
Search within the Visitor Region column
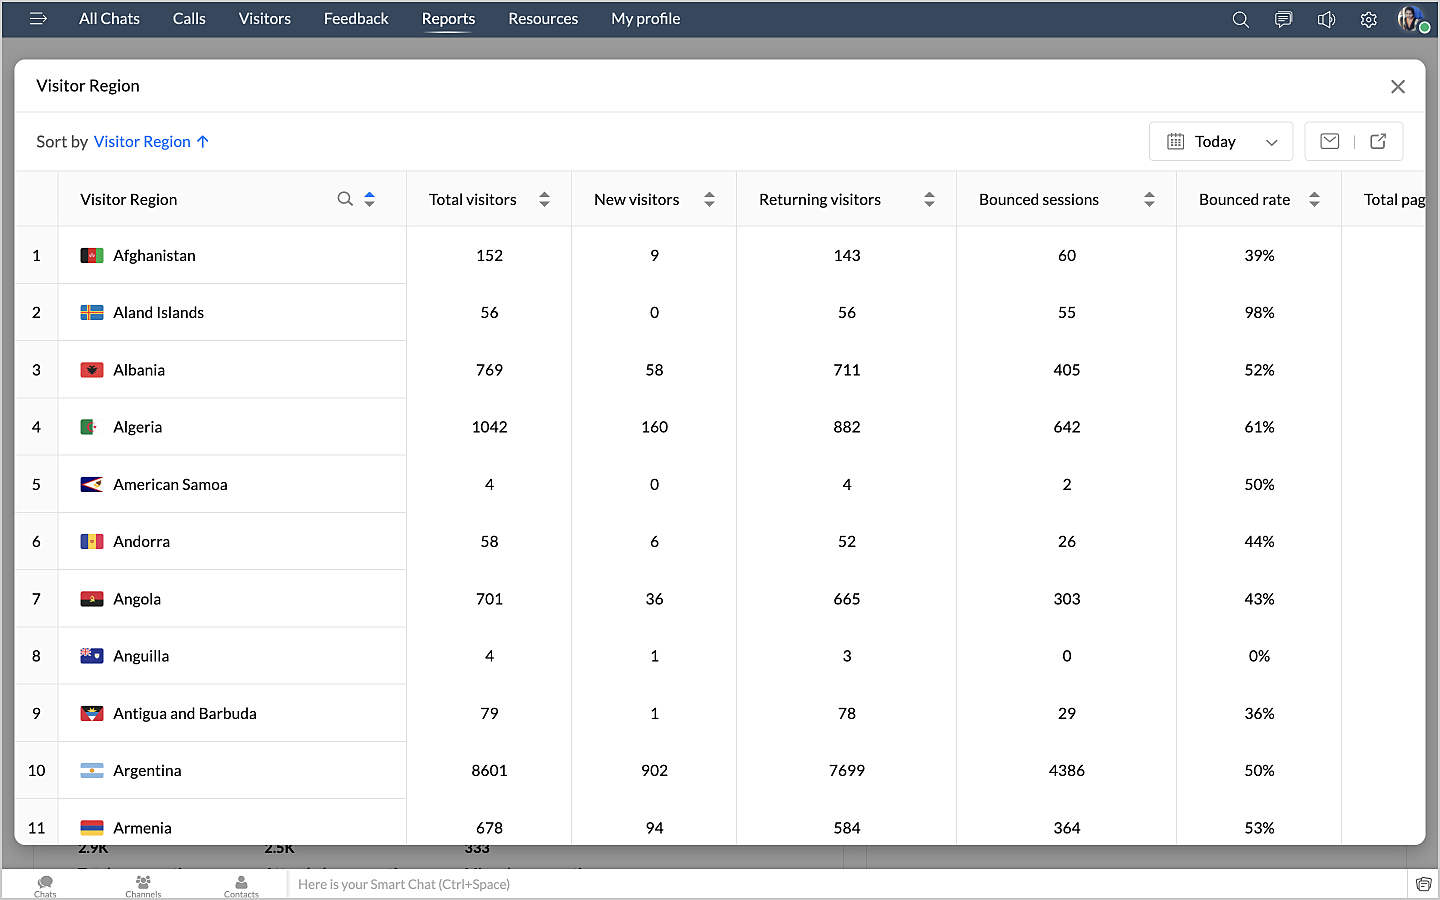[345, 199]
